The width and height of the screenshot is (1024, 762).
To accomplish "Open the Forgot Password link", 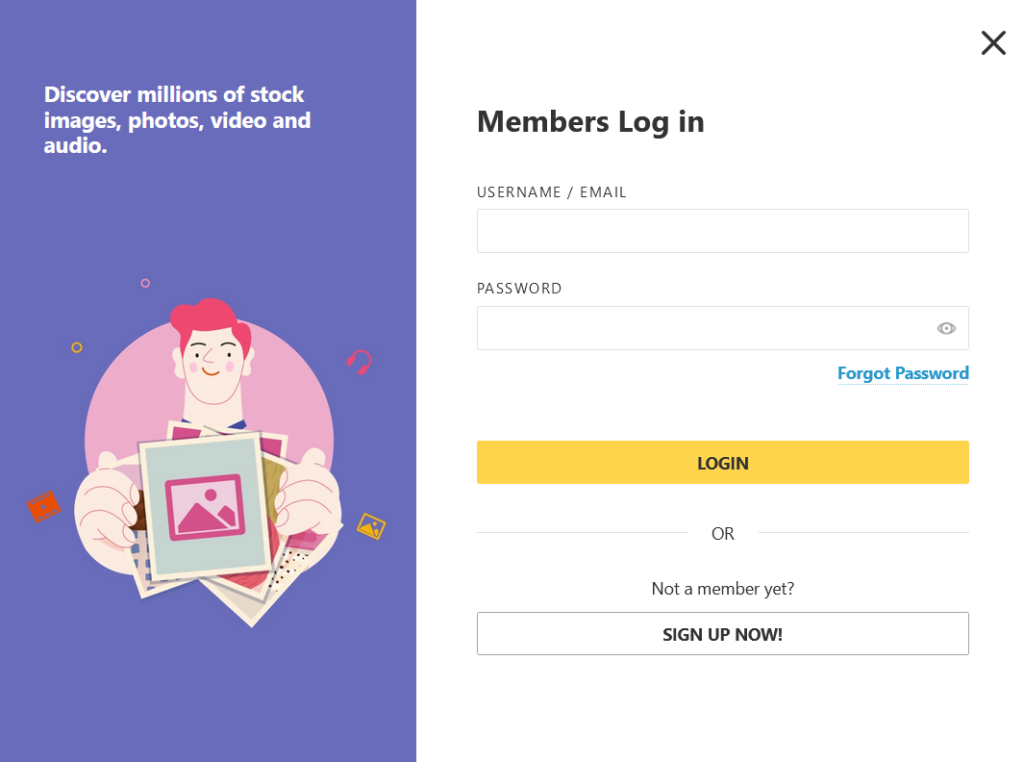I will pyautogui.click(x=903, y=373).
